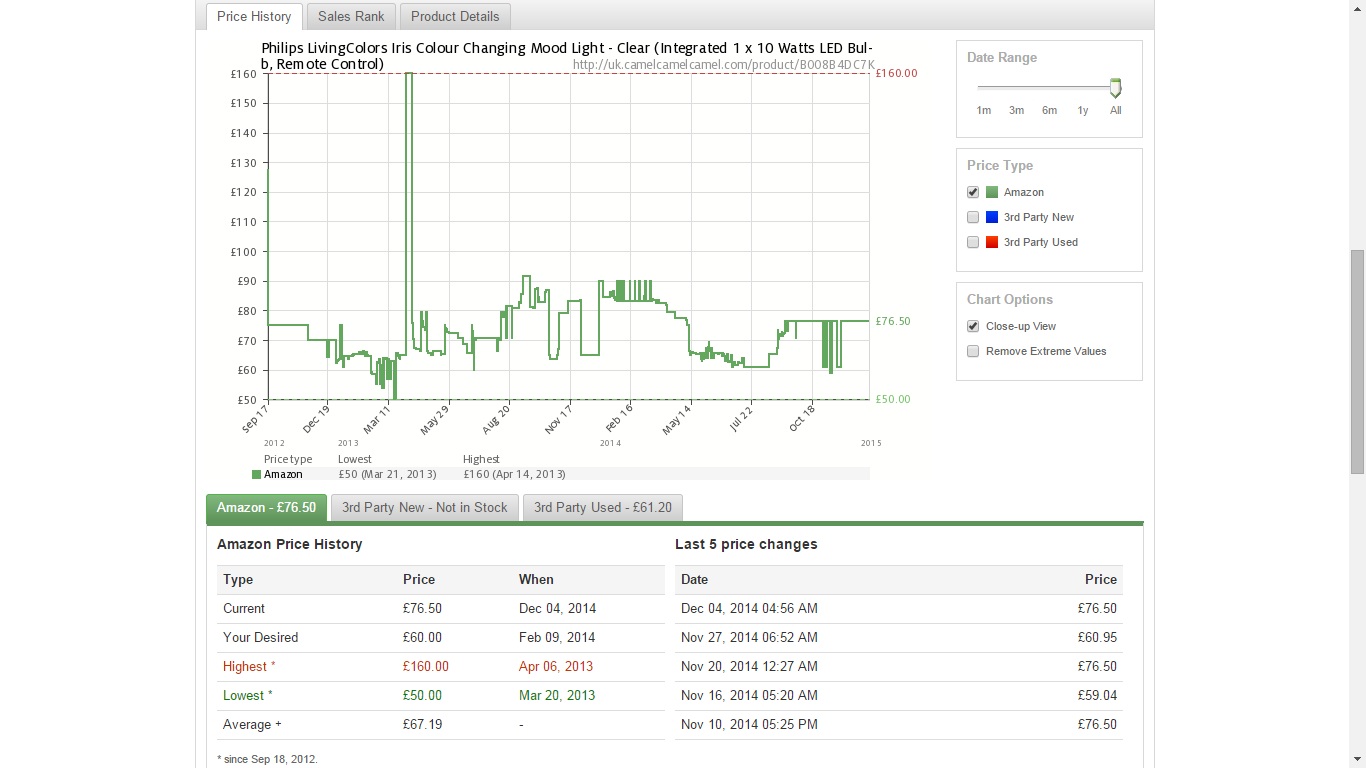Click the Average + row label
Screen dimensions: 1366x768
[252, 724]
